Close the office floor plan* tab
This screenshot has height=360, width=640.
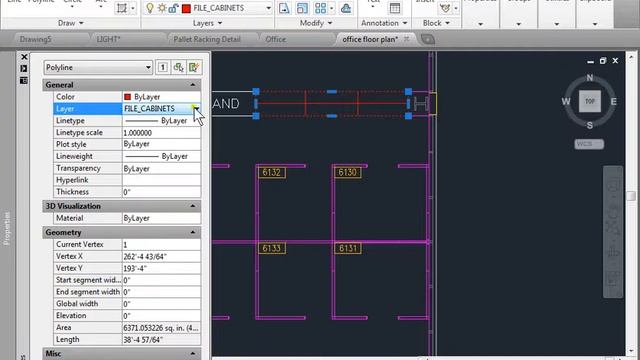click(x=407, y=39)
